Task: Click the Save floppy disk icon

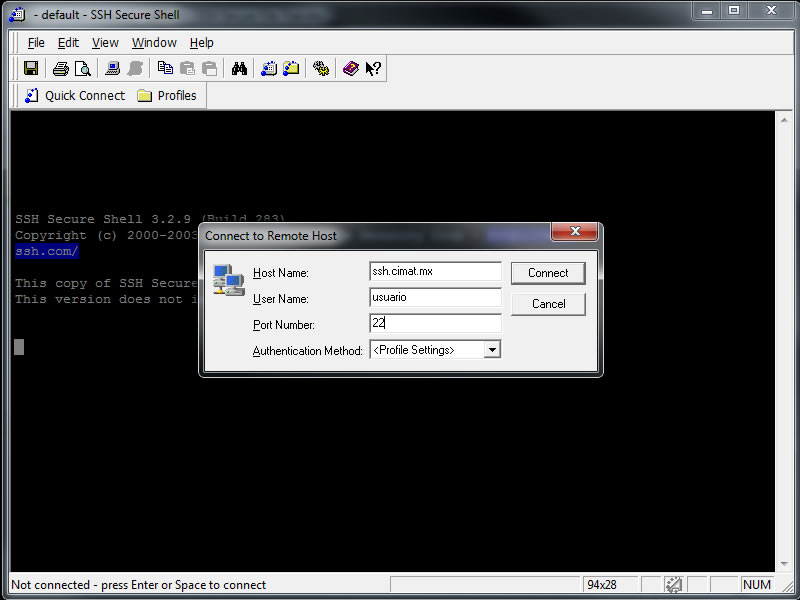Action: tap(31, 68)
